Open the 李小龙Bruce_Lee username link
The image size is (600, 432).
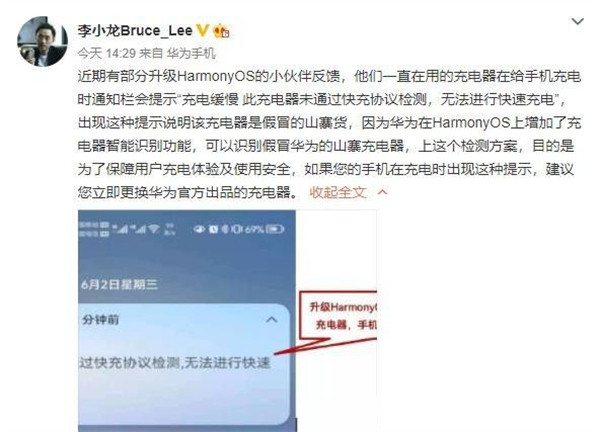135,31
